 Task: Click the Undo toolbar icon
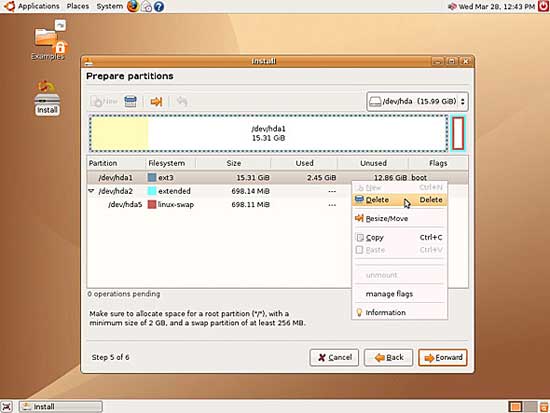(x=182, y=101)
